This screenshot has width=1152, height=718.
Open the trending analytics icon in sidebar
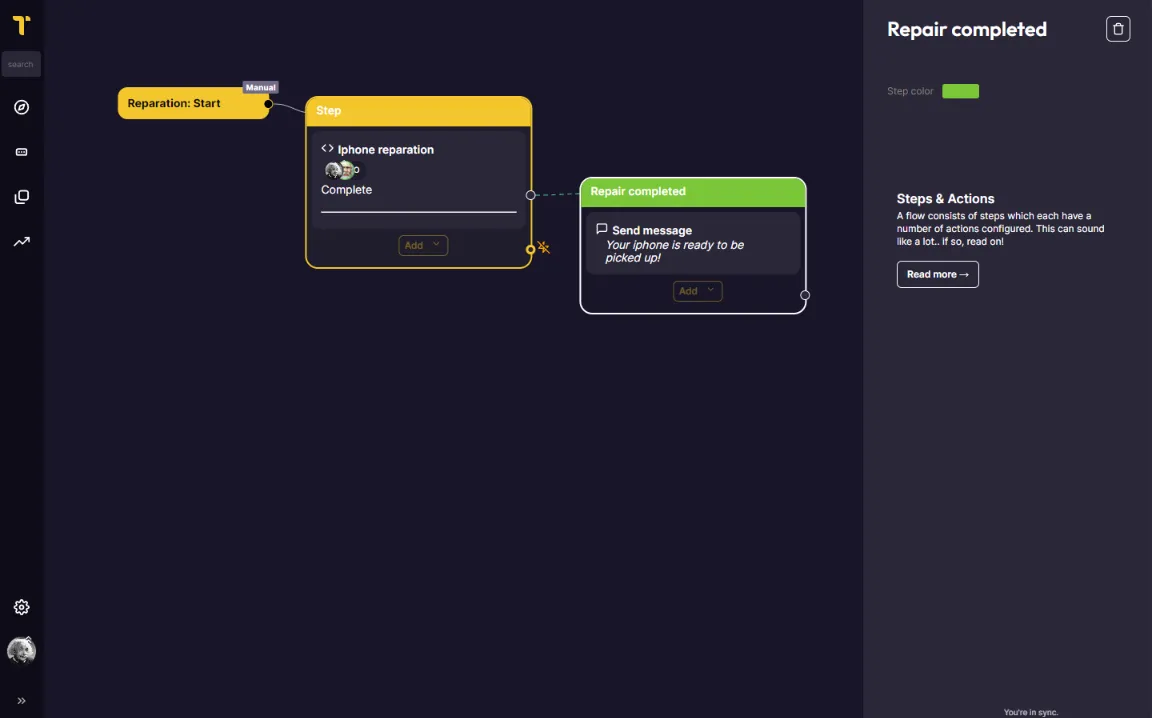(21, 242)
